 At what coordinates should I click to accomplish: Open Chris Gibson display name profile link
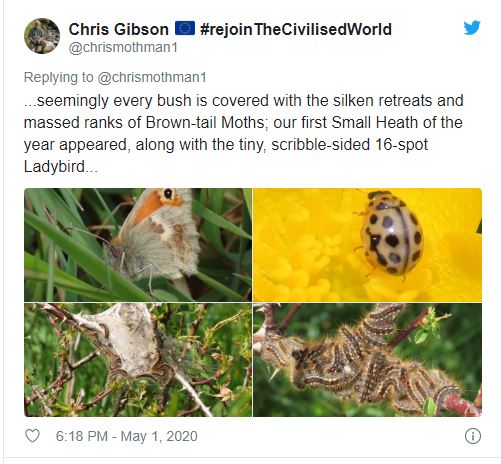(x=119, y=29)
